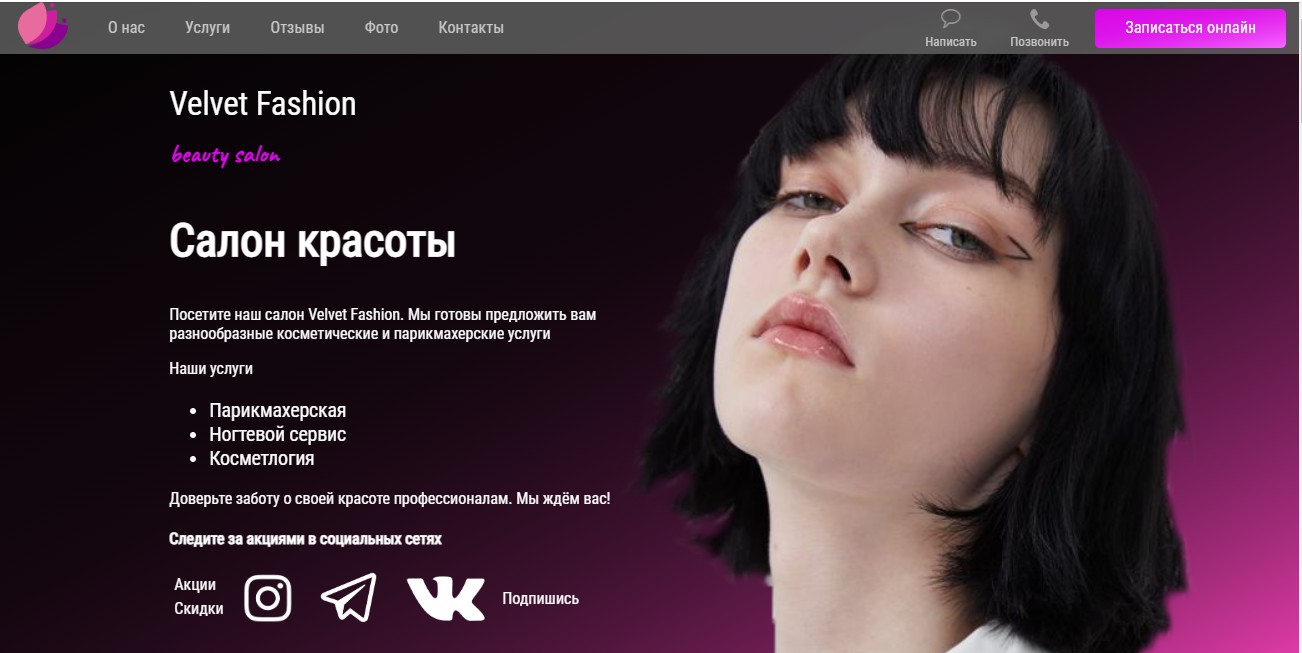Click the Velvet Fashion title
The height and width of the screenshot is (653, 1302).
point(263,103)
